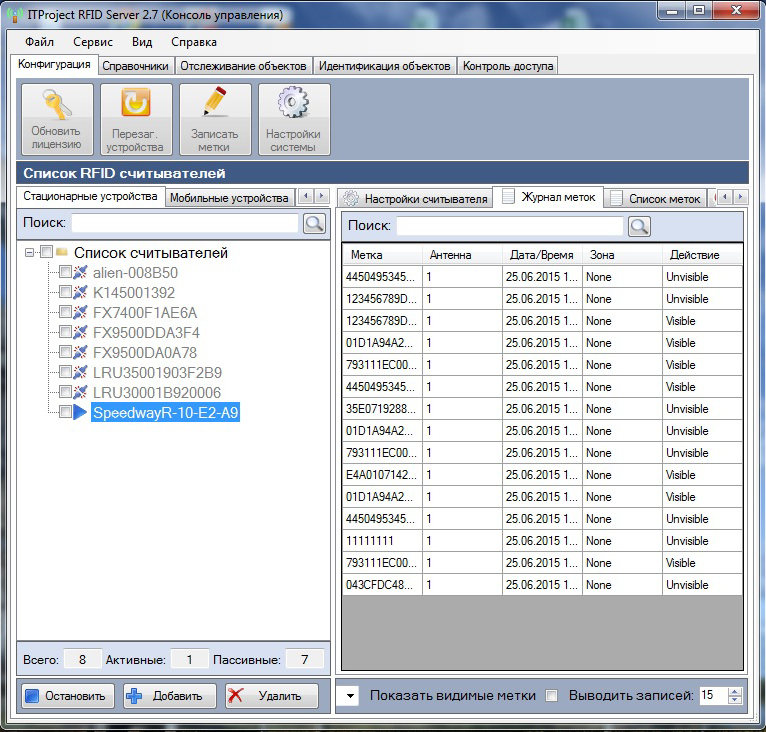Open the dropdown arrow beside Показать видимые метки
Image resolution: width=766 pixels, height=732 pixels.
pos(348,695)
